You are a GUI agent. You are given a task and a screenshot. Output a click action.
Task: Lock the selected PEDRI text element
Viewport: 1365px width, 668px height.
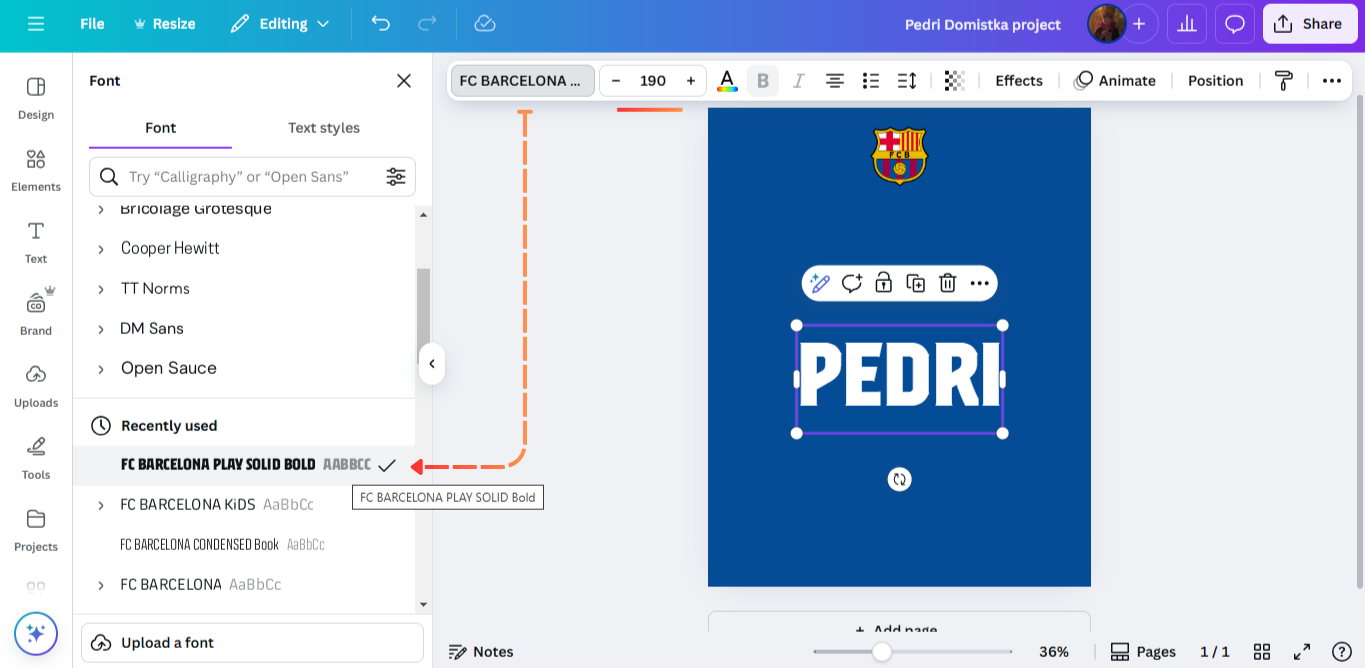(x=884, y=283)
